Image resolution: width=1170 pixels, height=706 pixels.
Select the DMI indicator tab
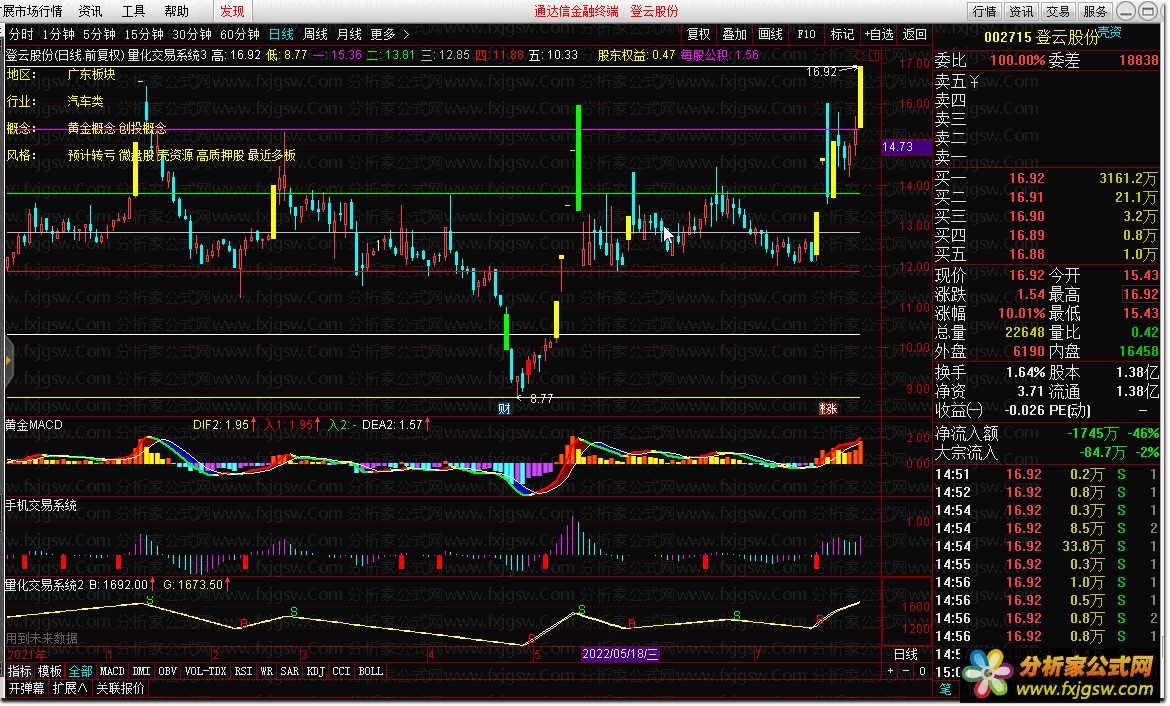[142, 672]
